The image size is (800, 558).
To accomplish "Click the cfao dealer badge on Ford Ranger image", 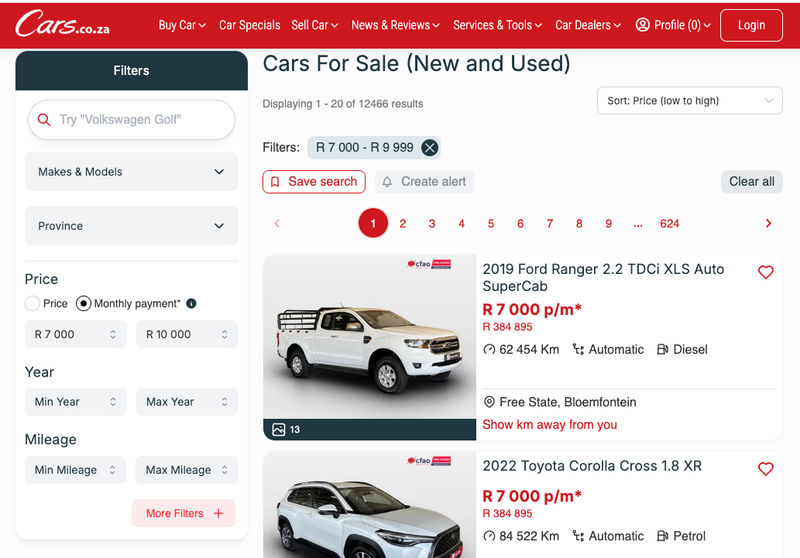I will (x=429, y=264).
